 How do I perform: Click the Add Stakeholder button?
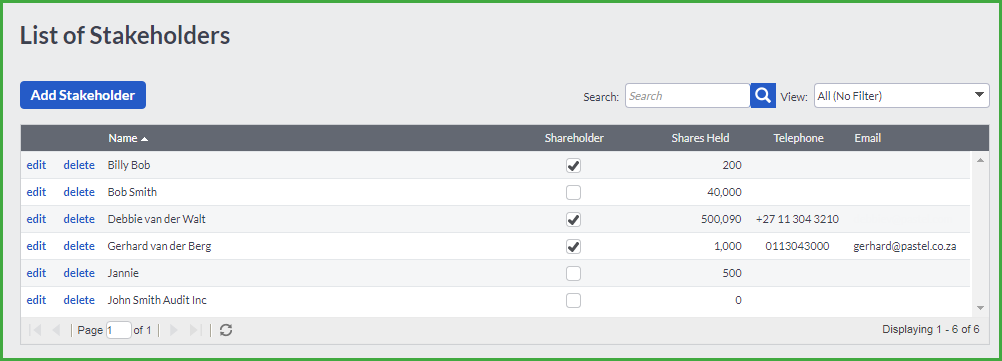[x=83, y=95]
